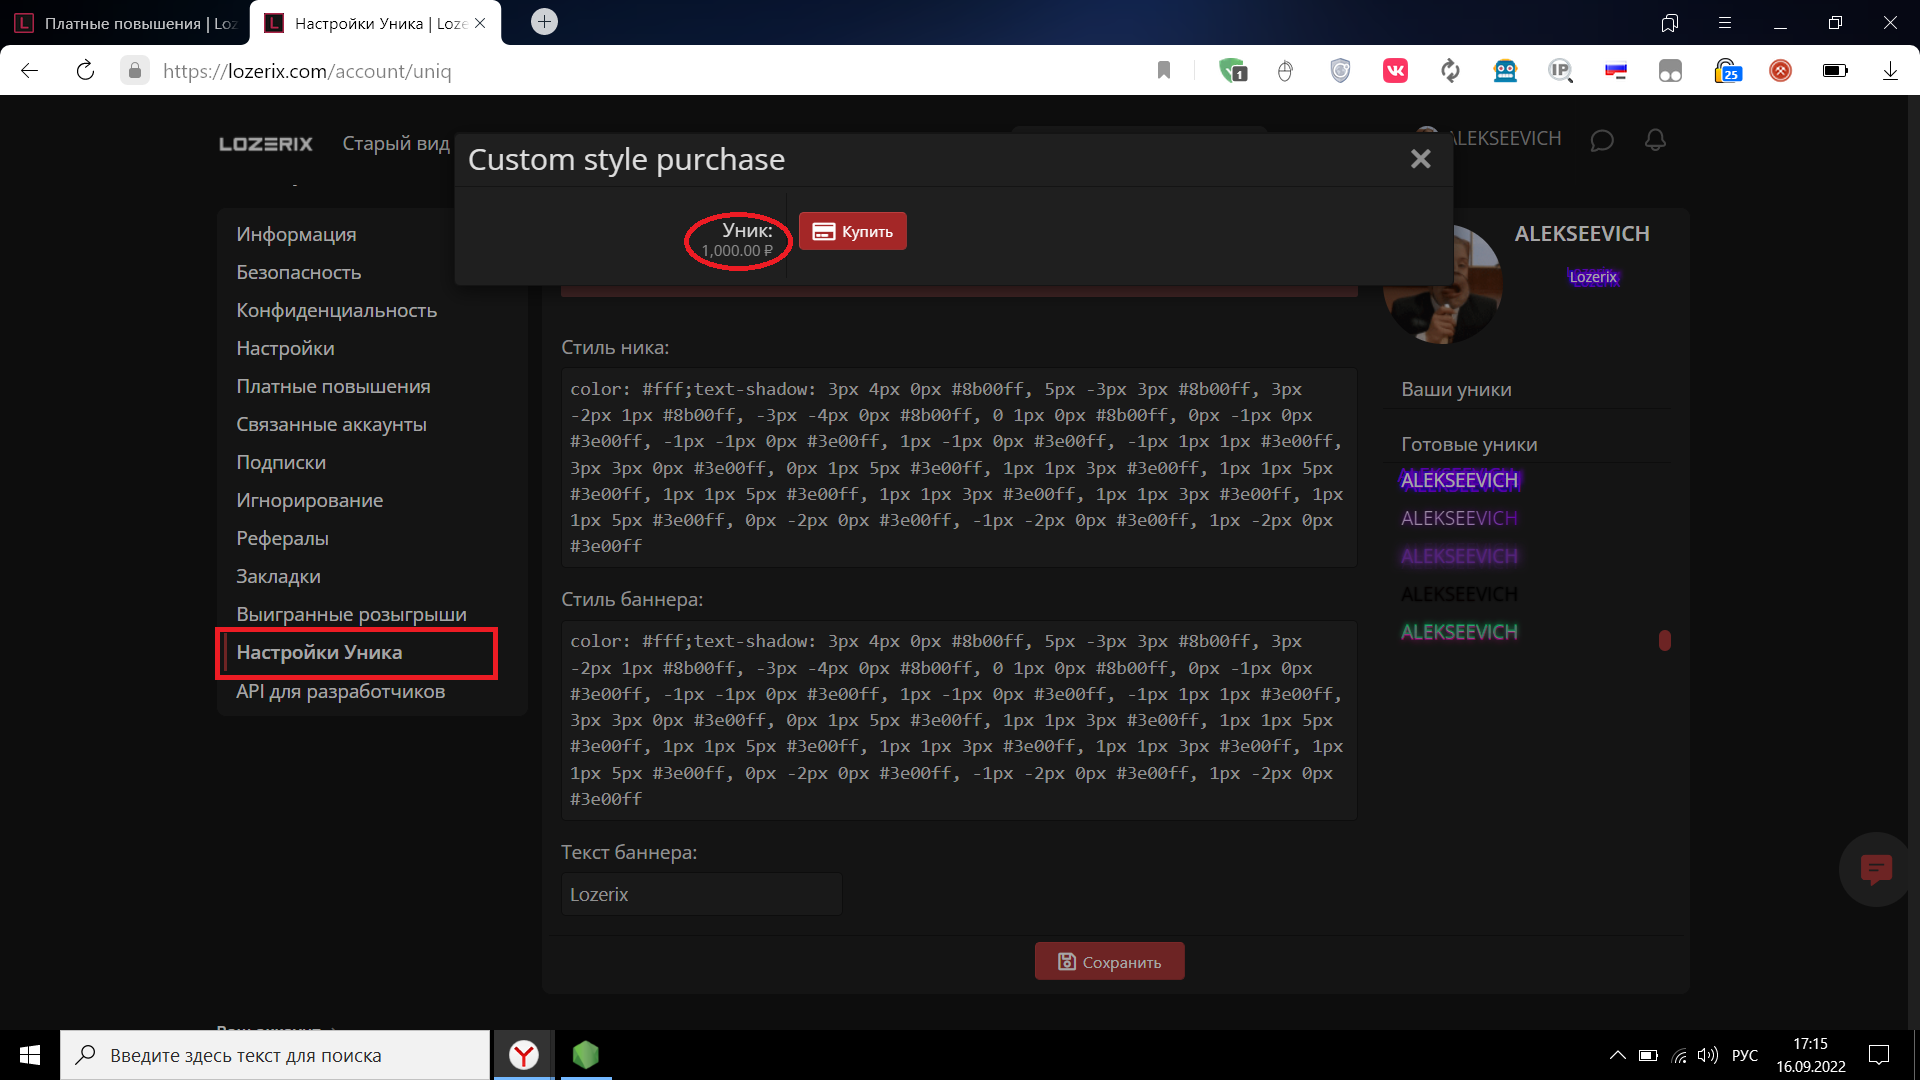This screenshot has height=1080, width=1920.
Task: Open Yandex Browser from the taskbar
Action: coord(524,1055)
